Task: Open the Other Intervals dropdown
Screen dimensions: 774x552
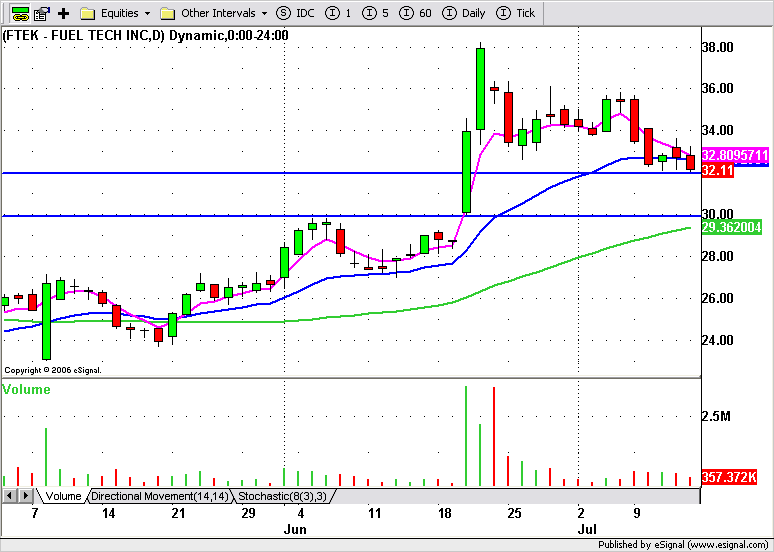Action: (265, 13)
